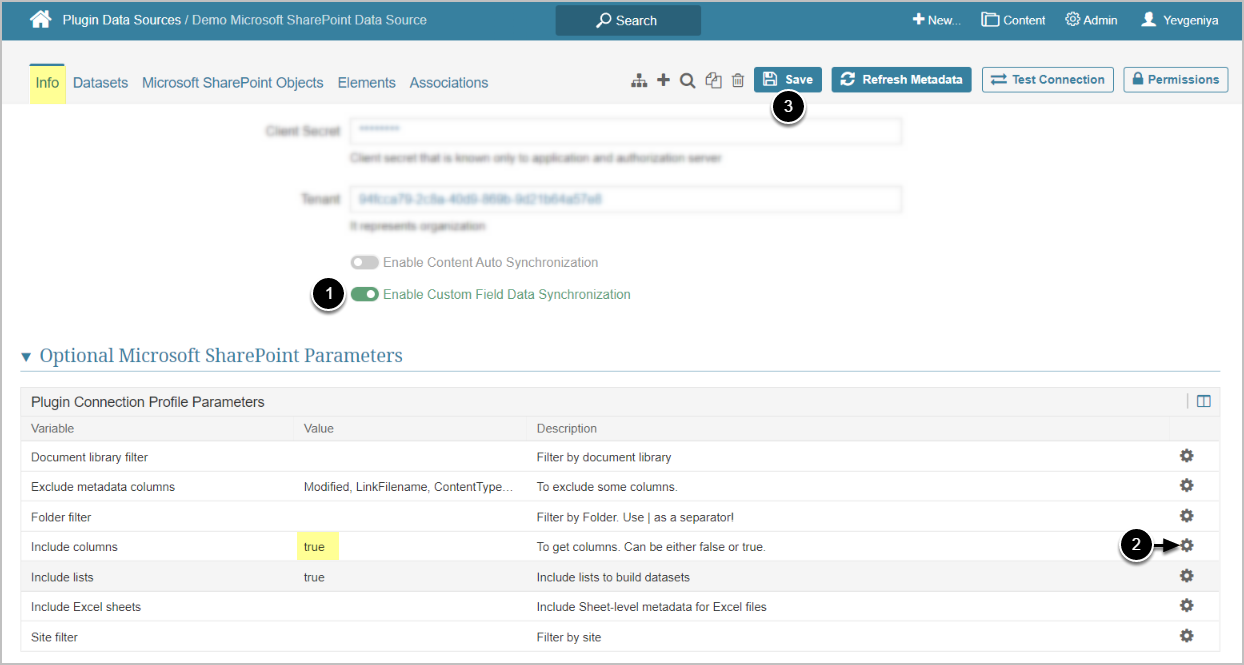1244x665 pixels.
Task: Click the magnifier search icon in toolbar
Action: click(x=688, y=80)
